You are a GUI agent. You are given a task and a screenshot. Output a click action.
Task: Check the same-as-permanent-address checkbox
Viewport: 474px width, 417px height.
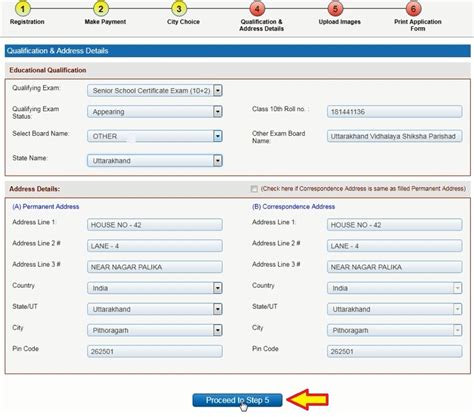click(x=254, y=189)
